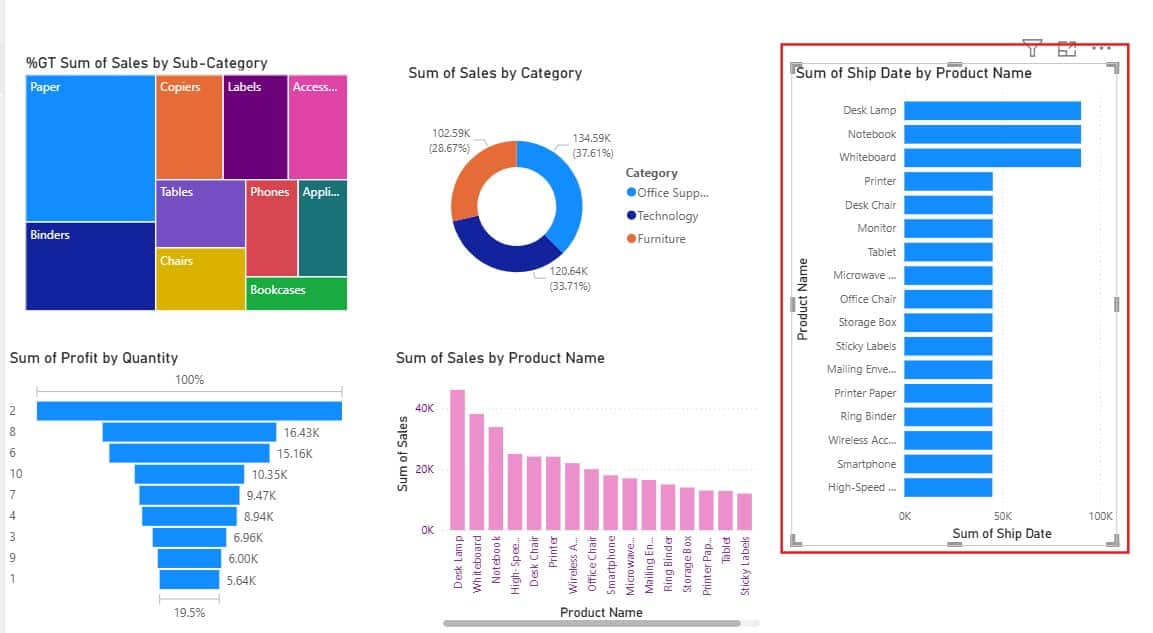Select the purple Labels treemap tile
1153x633 pixels.
tap(255, 127)
